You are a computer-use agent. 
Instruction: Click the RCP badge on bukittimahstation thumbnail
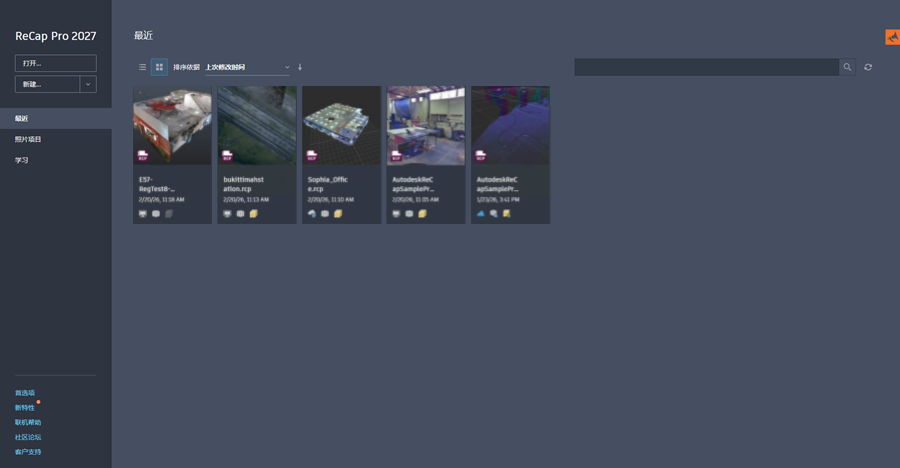coord(227,156)
